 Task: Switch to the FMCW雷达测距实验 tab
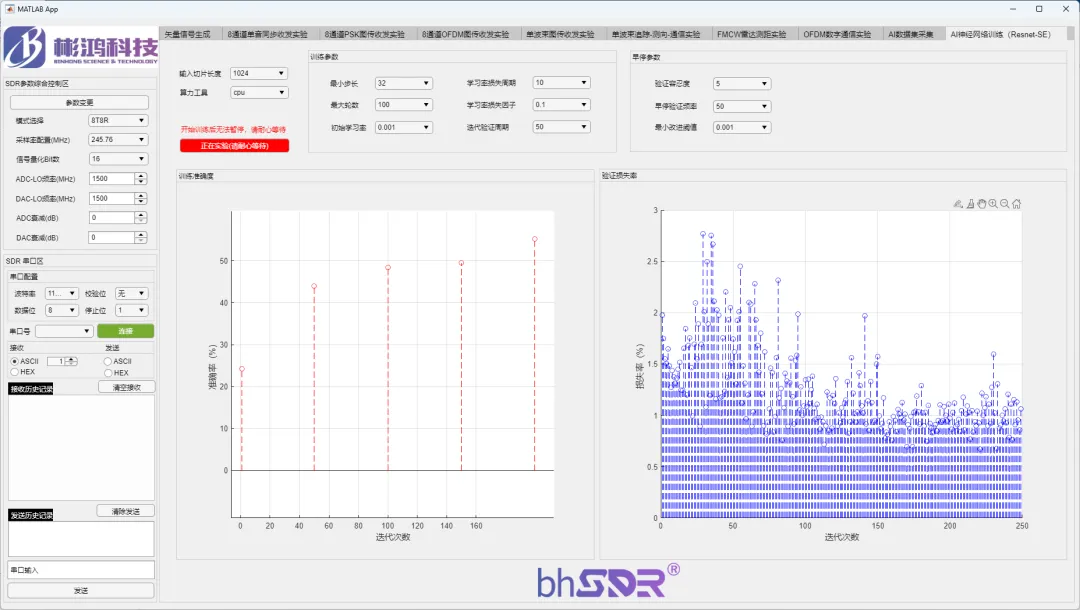[754, 34]
